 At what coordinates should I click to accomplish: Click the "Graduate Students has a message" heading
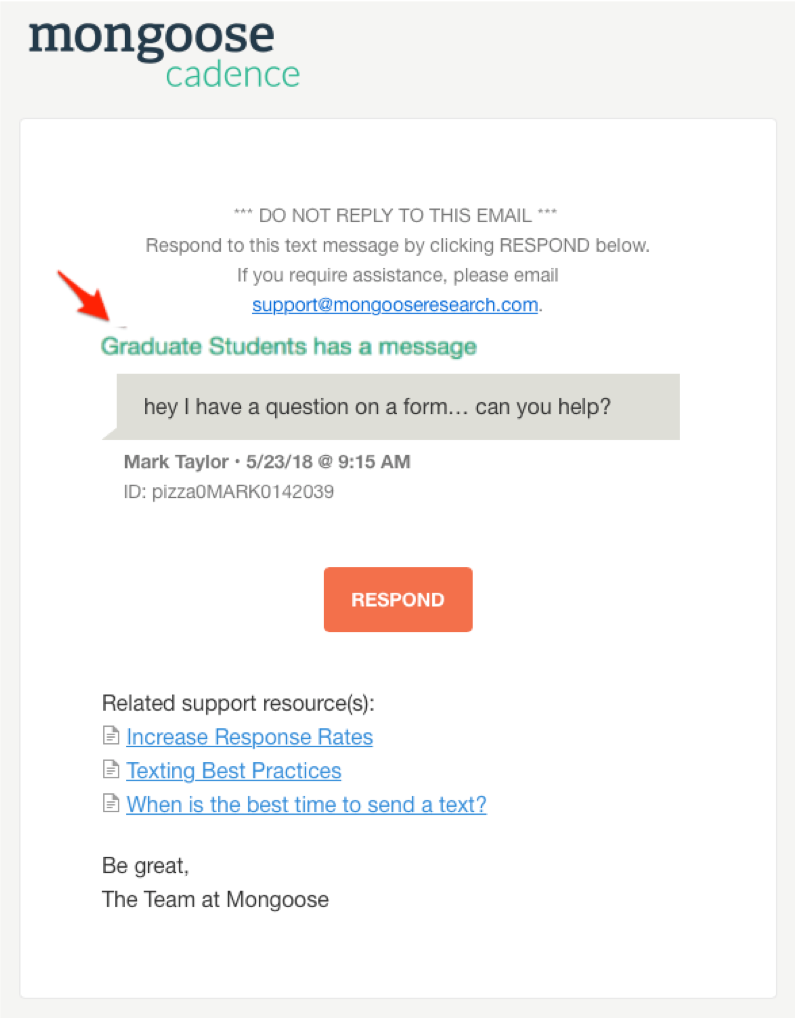tap(289, 347)
